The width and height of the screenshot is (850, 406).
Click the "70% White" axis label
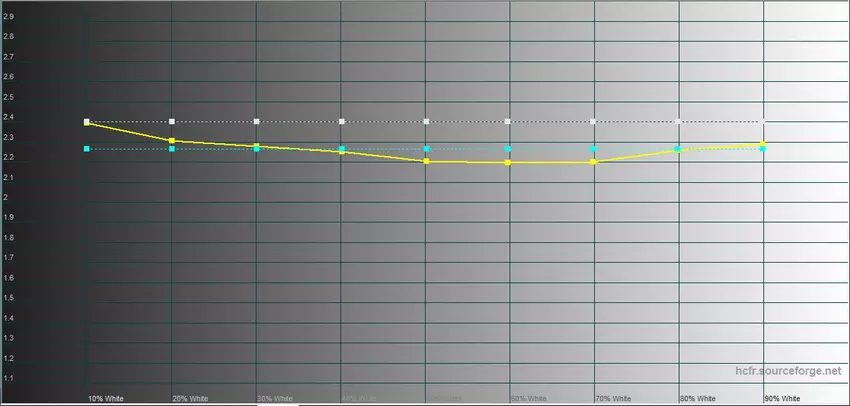click(612, 398)
